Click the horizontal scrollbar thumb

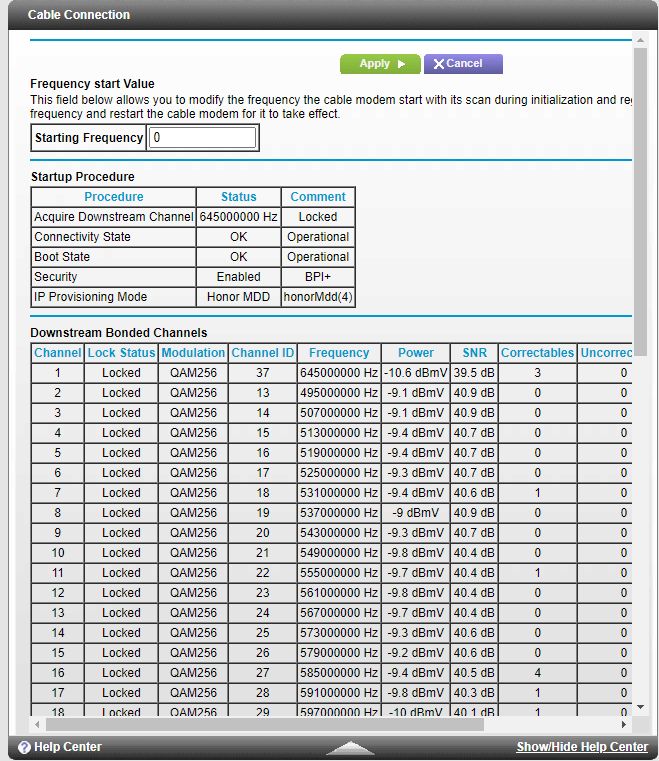tap(265, 724)
